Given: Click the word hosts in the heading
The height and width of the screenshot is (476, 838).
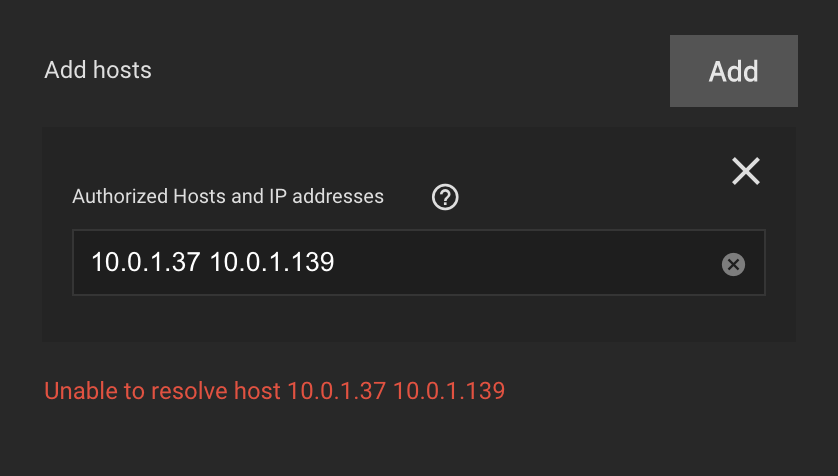Looking at the screenshot, I should [122, 70].
